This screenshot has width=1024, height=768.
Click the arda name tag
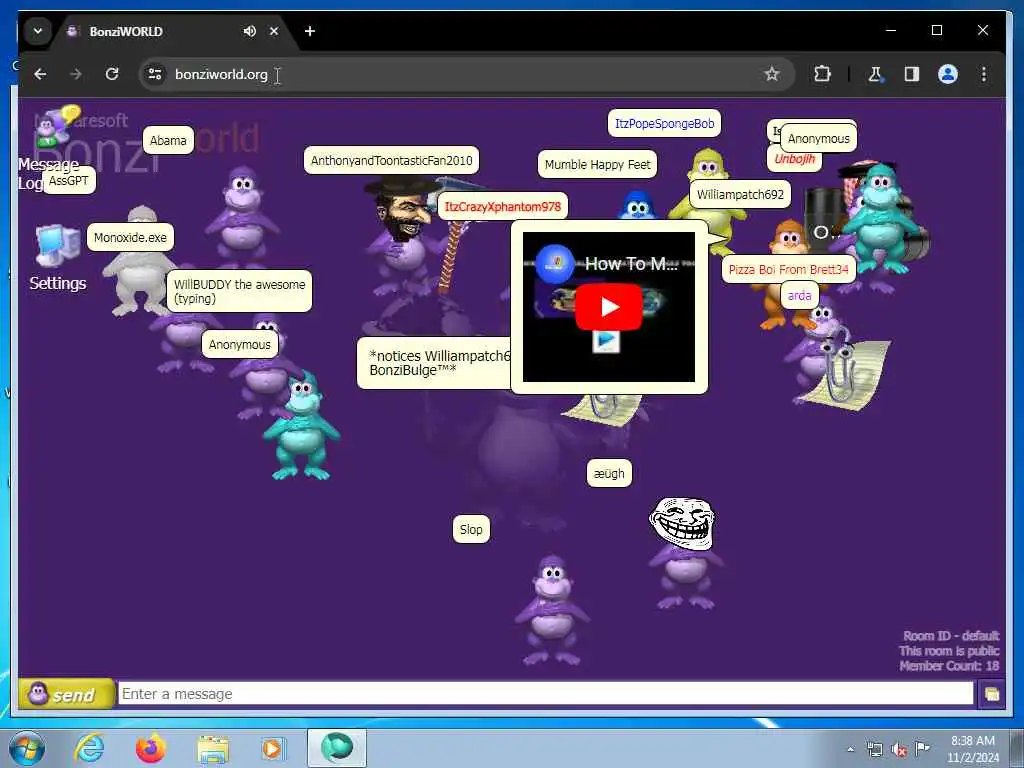[x=799, y=296]
